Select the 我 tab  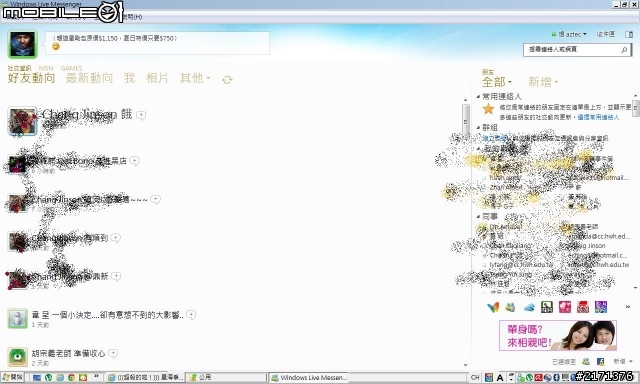tap(129, 78)
